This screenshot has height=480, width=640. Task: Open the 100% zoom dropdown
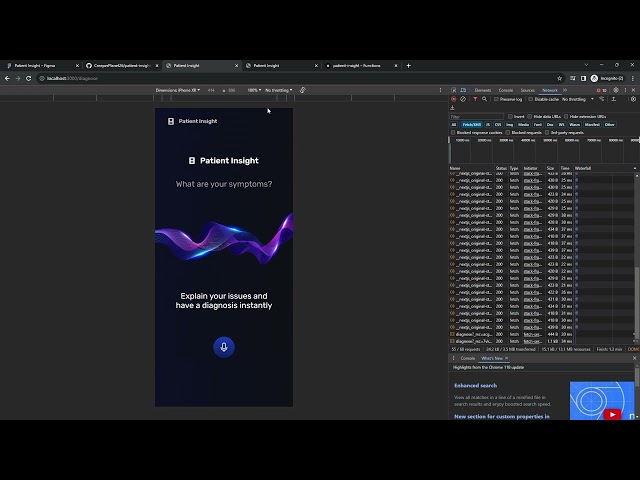point(254,90)
